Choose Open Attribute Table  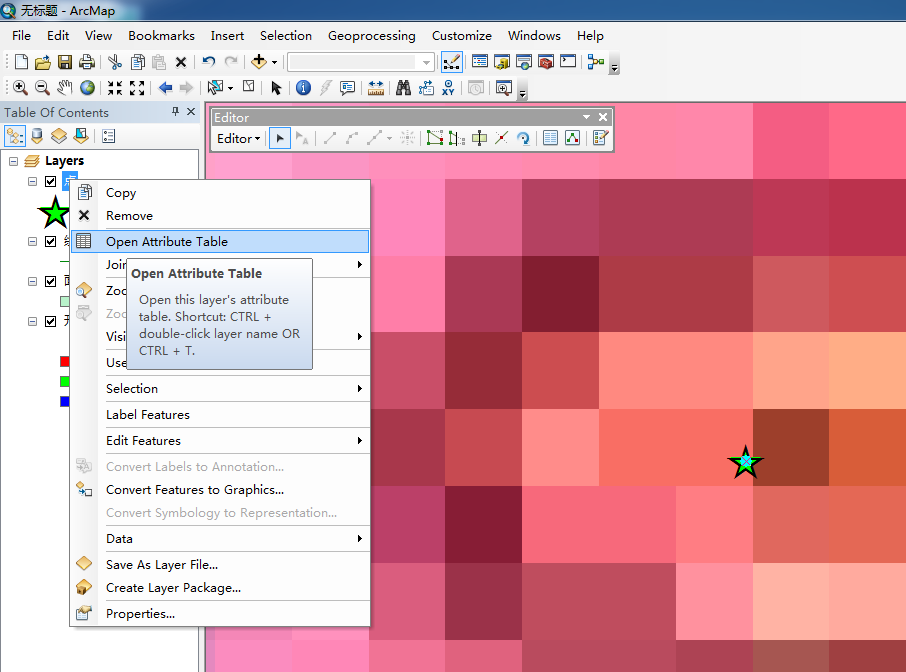[x=220, y=242]
